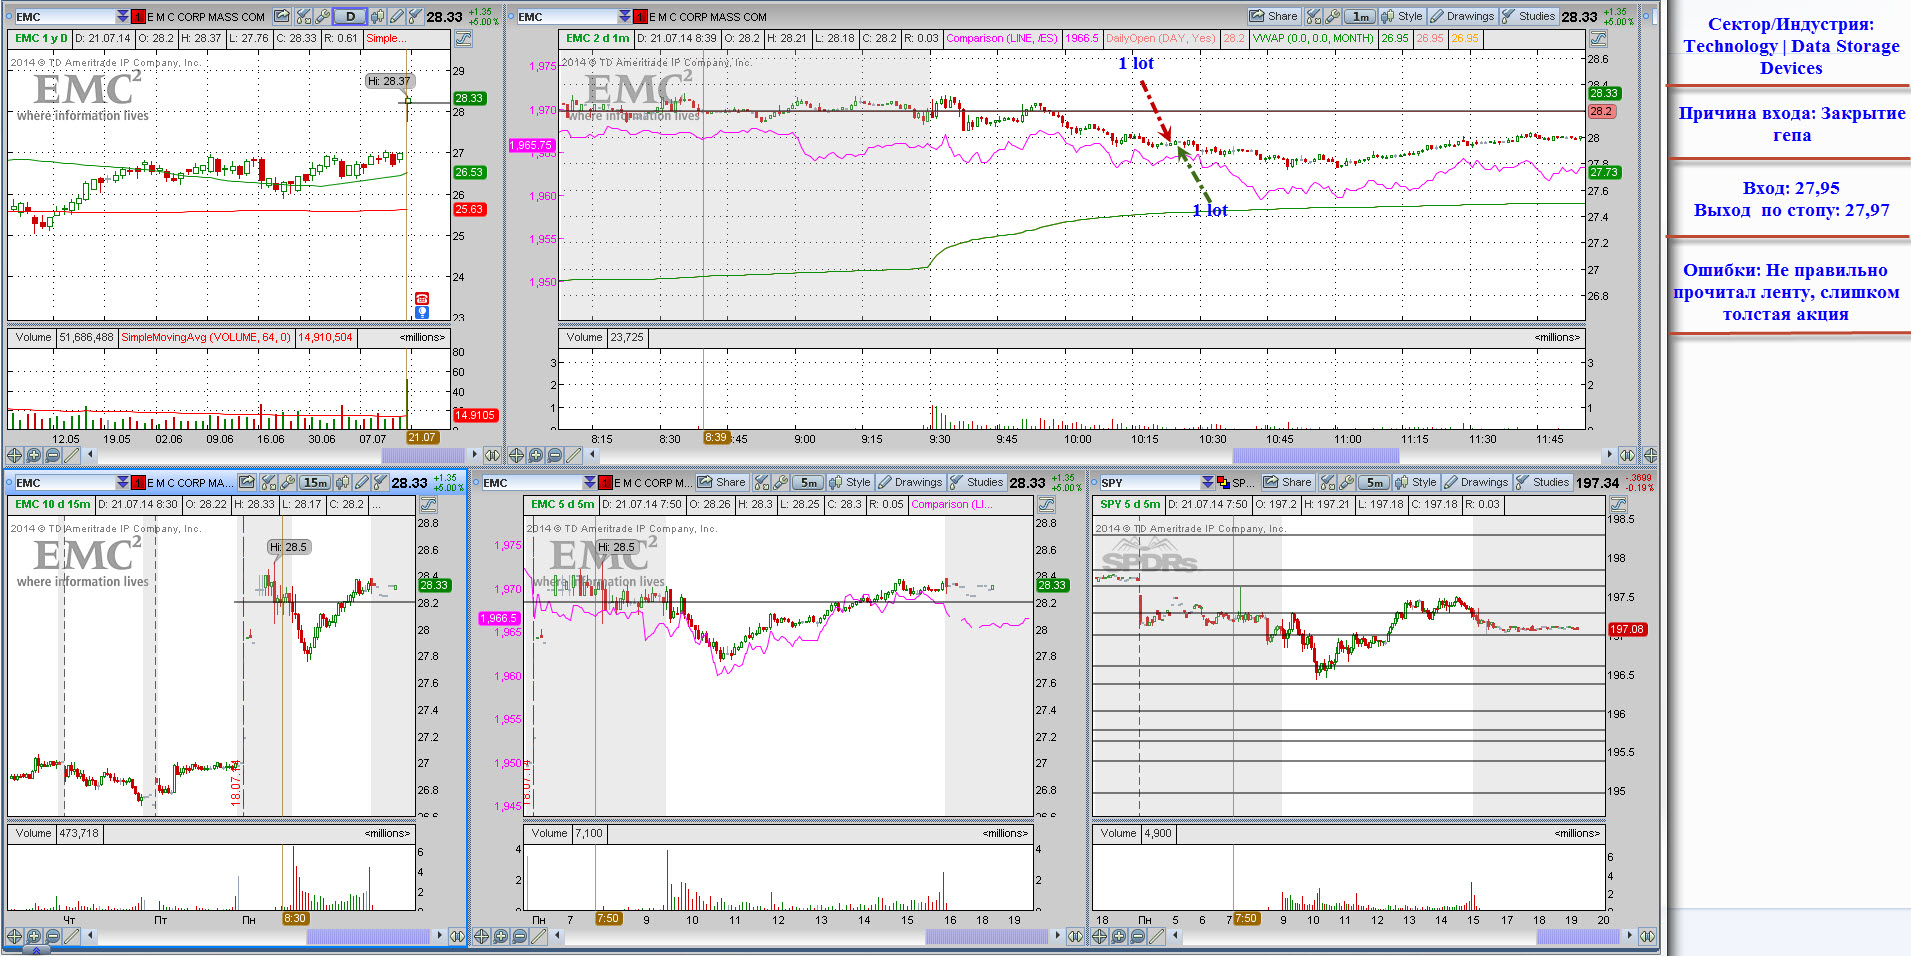
Task: Click pan crosshair icon below SPY chart
Action: click(1099, 936)
